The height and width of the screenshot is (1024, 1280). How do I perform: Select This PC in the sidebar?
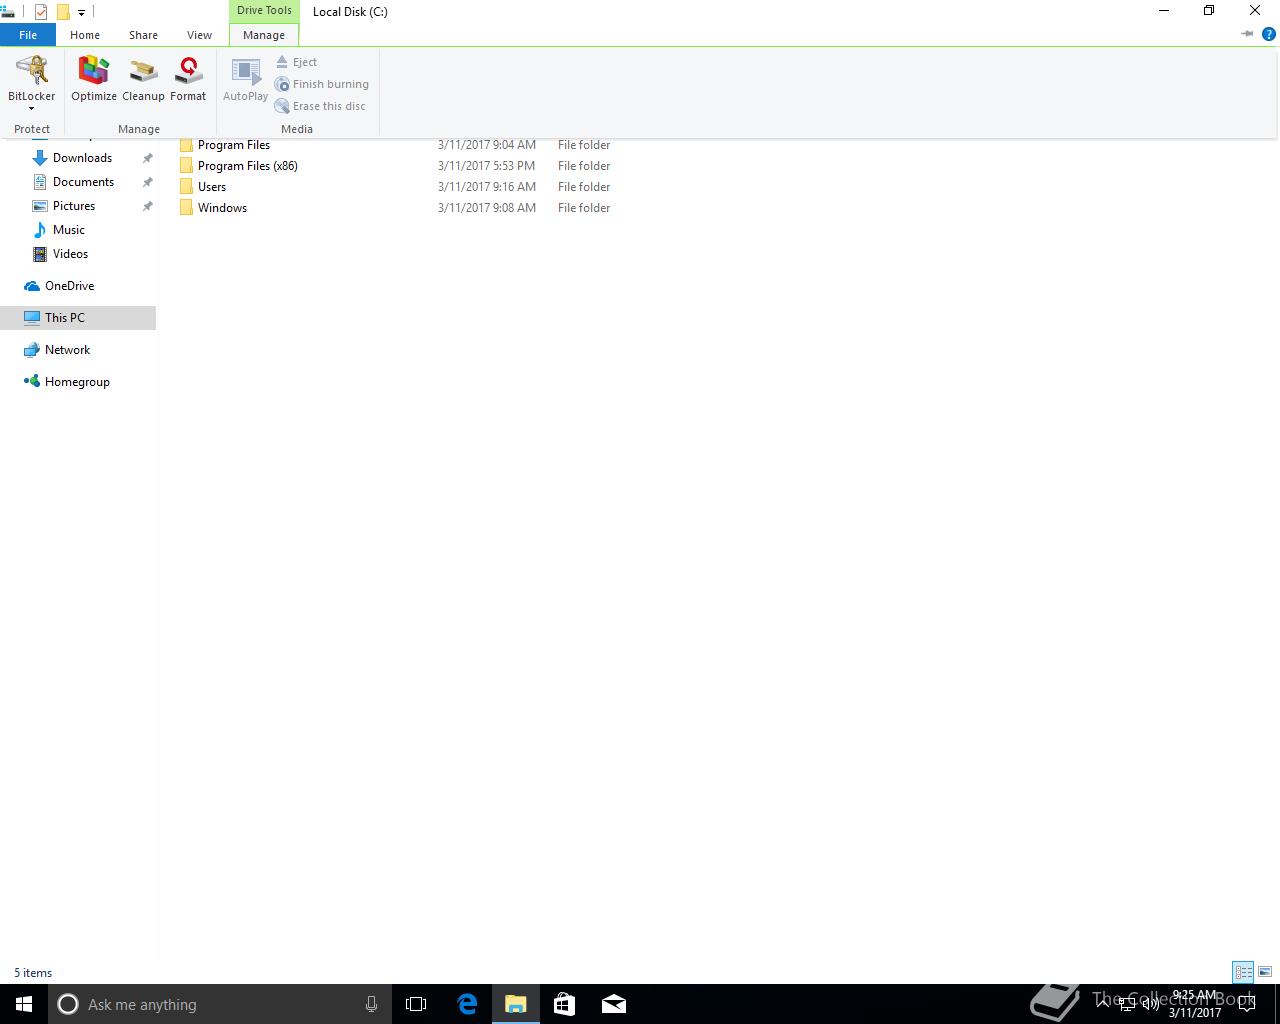pyautogui.click(x=64, y=318)
